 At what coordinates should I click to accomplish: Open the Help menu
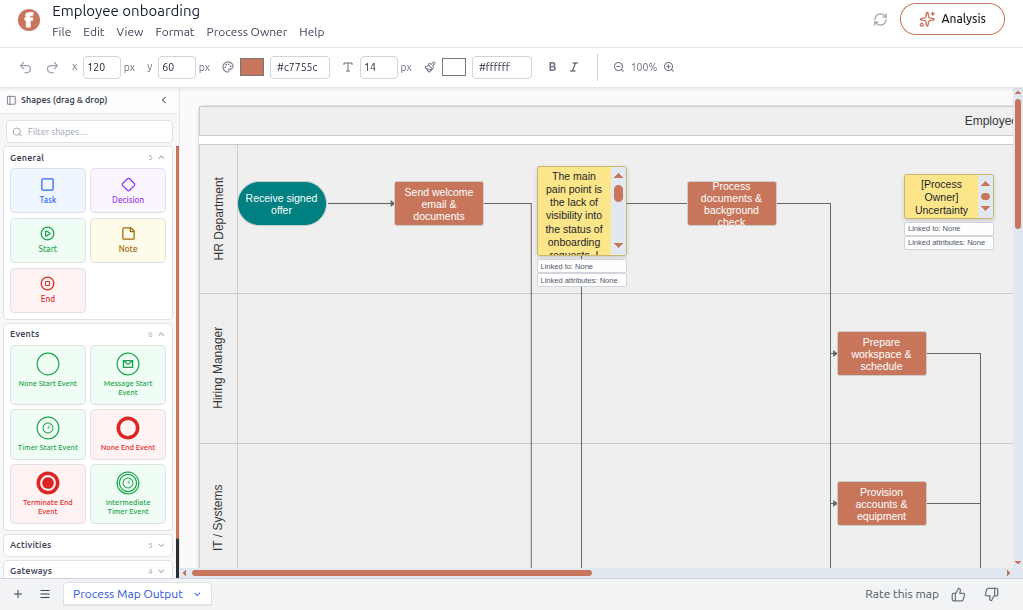coord(312,32)
